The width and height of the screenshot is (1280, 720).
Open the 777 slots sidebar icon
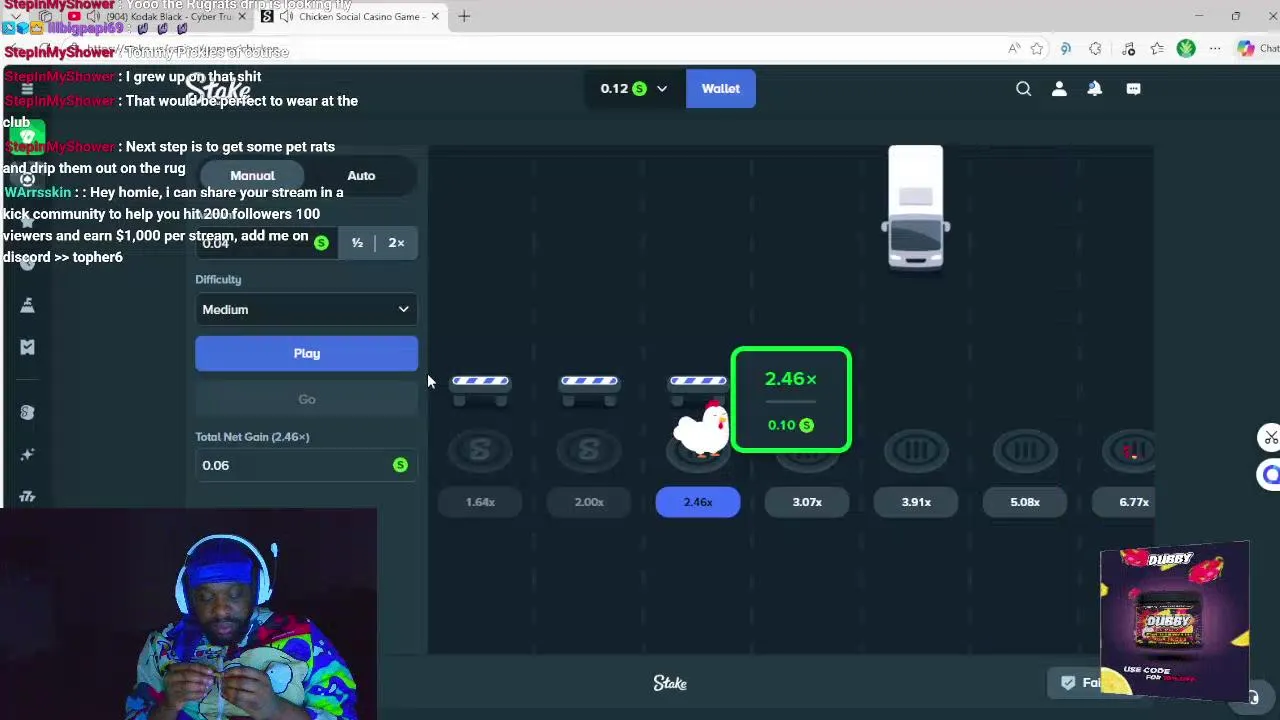(x=27, y=496)
